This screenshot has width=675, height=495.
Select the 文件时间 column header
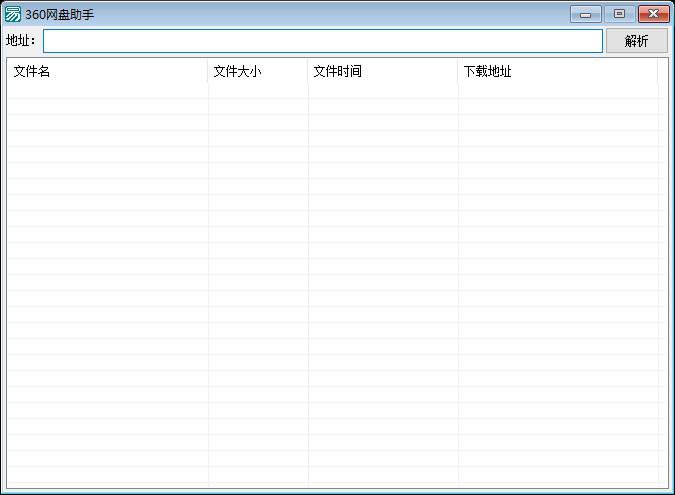tap(382, 72)
